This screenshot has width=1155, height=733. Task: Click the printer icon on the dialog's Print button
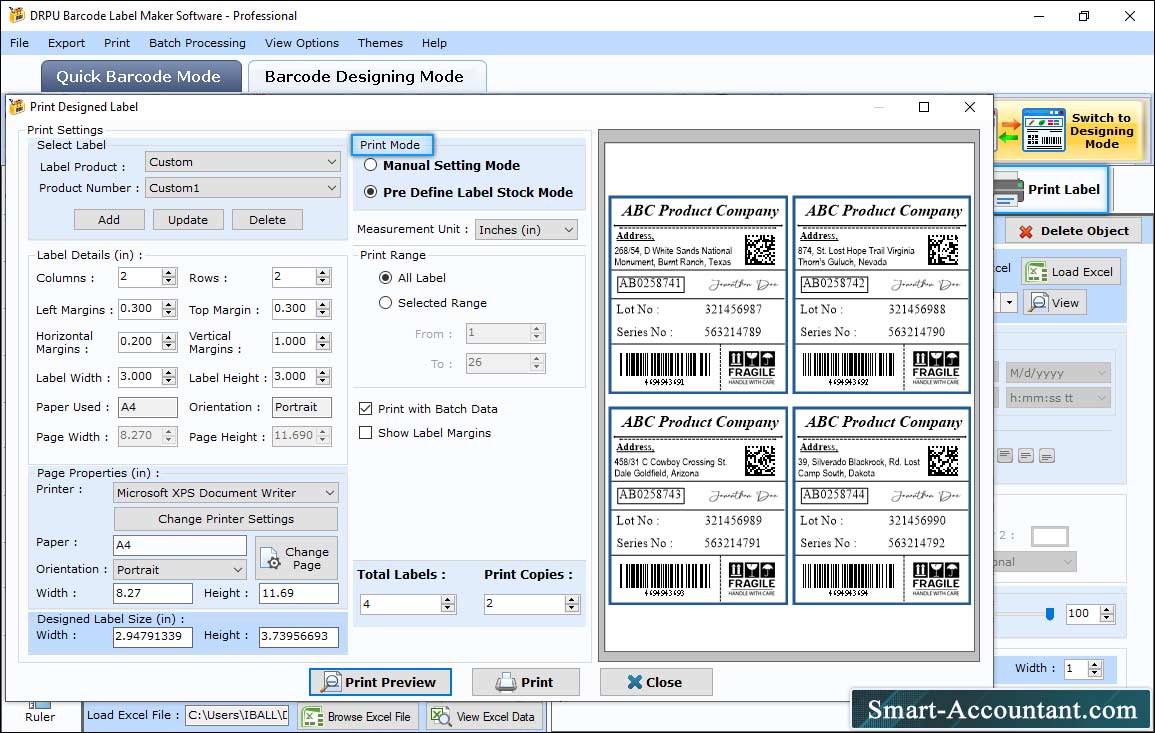coord(506,682)
